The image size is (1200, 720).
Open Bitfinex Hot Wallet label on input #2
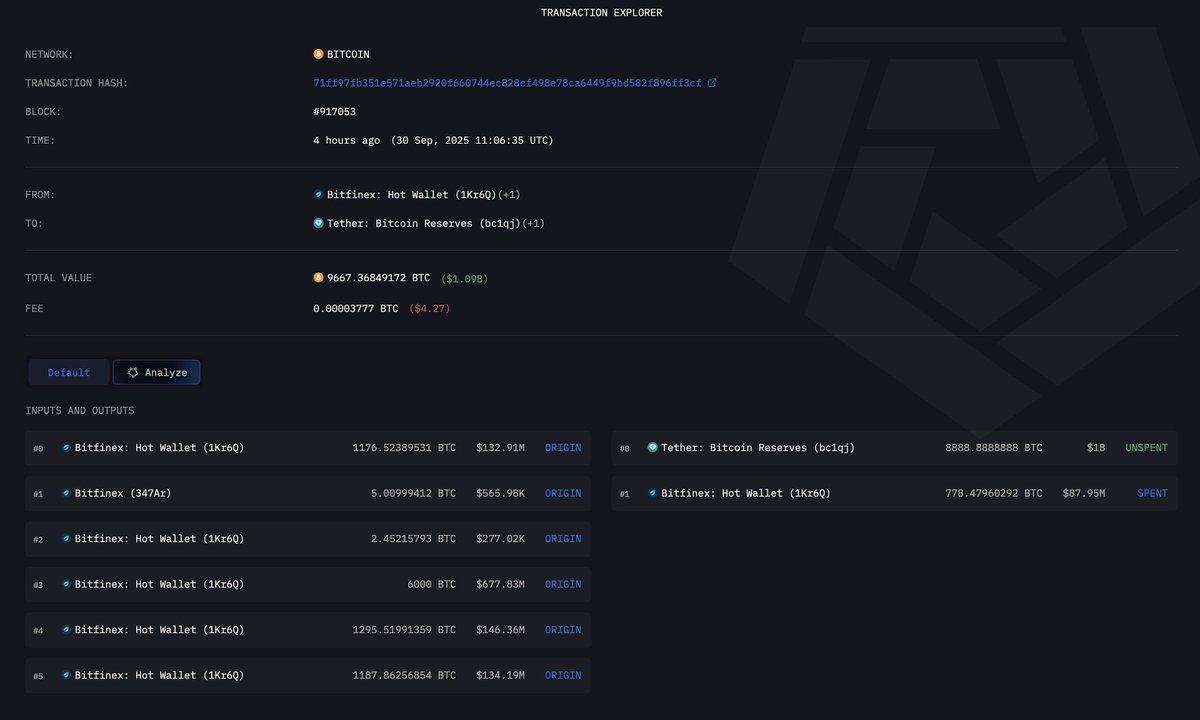[159, 539]
